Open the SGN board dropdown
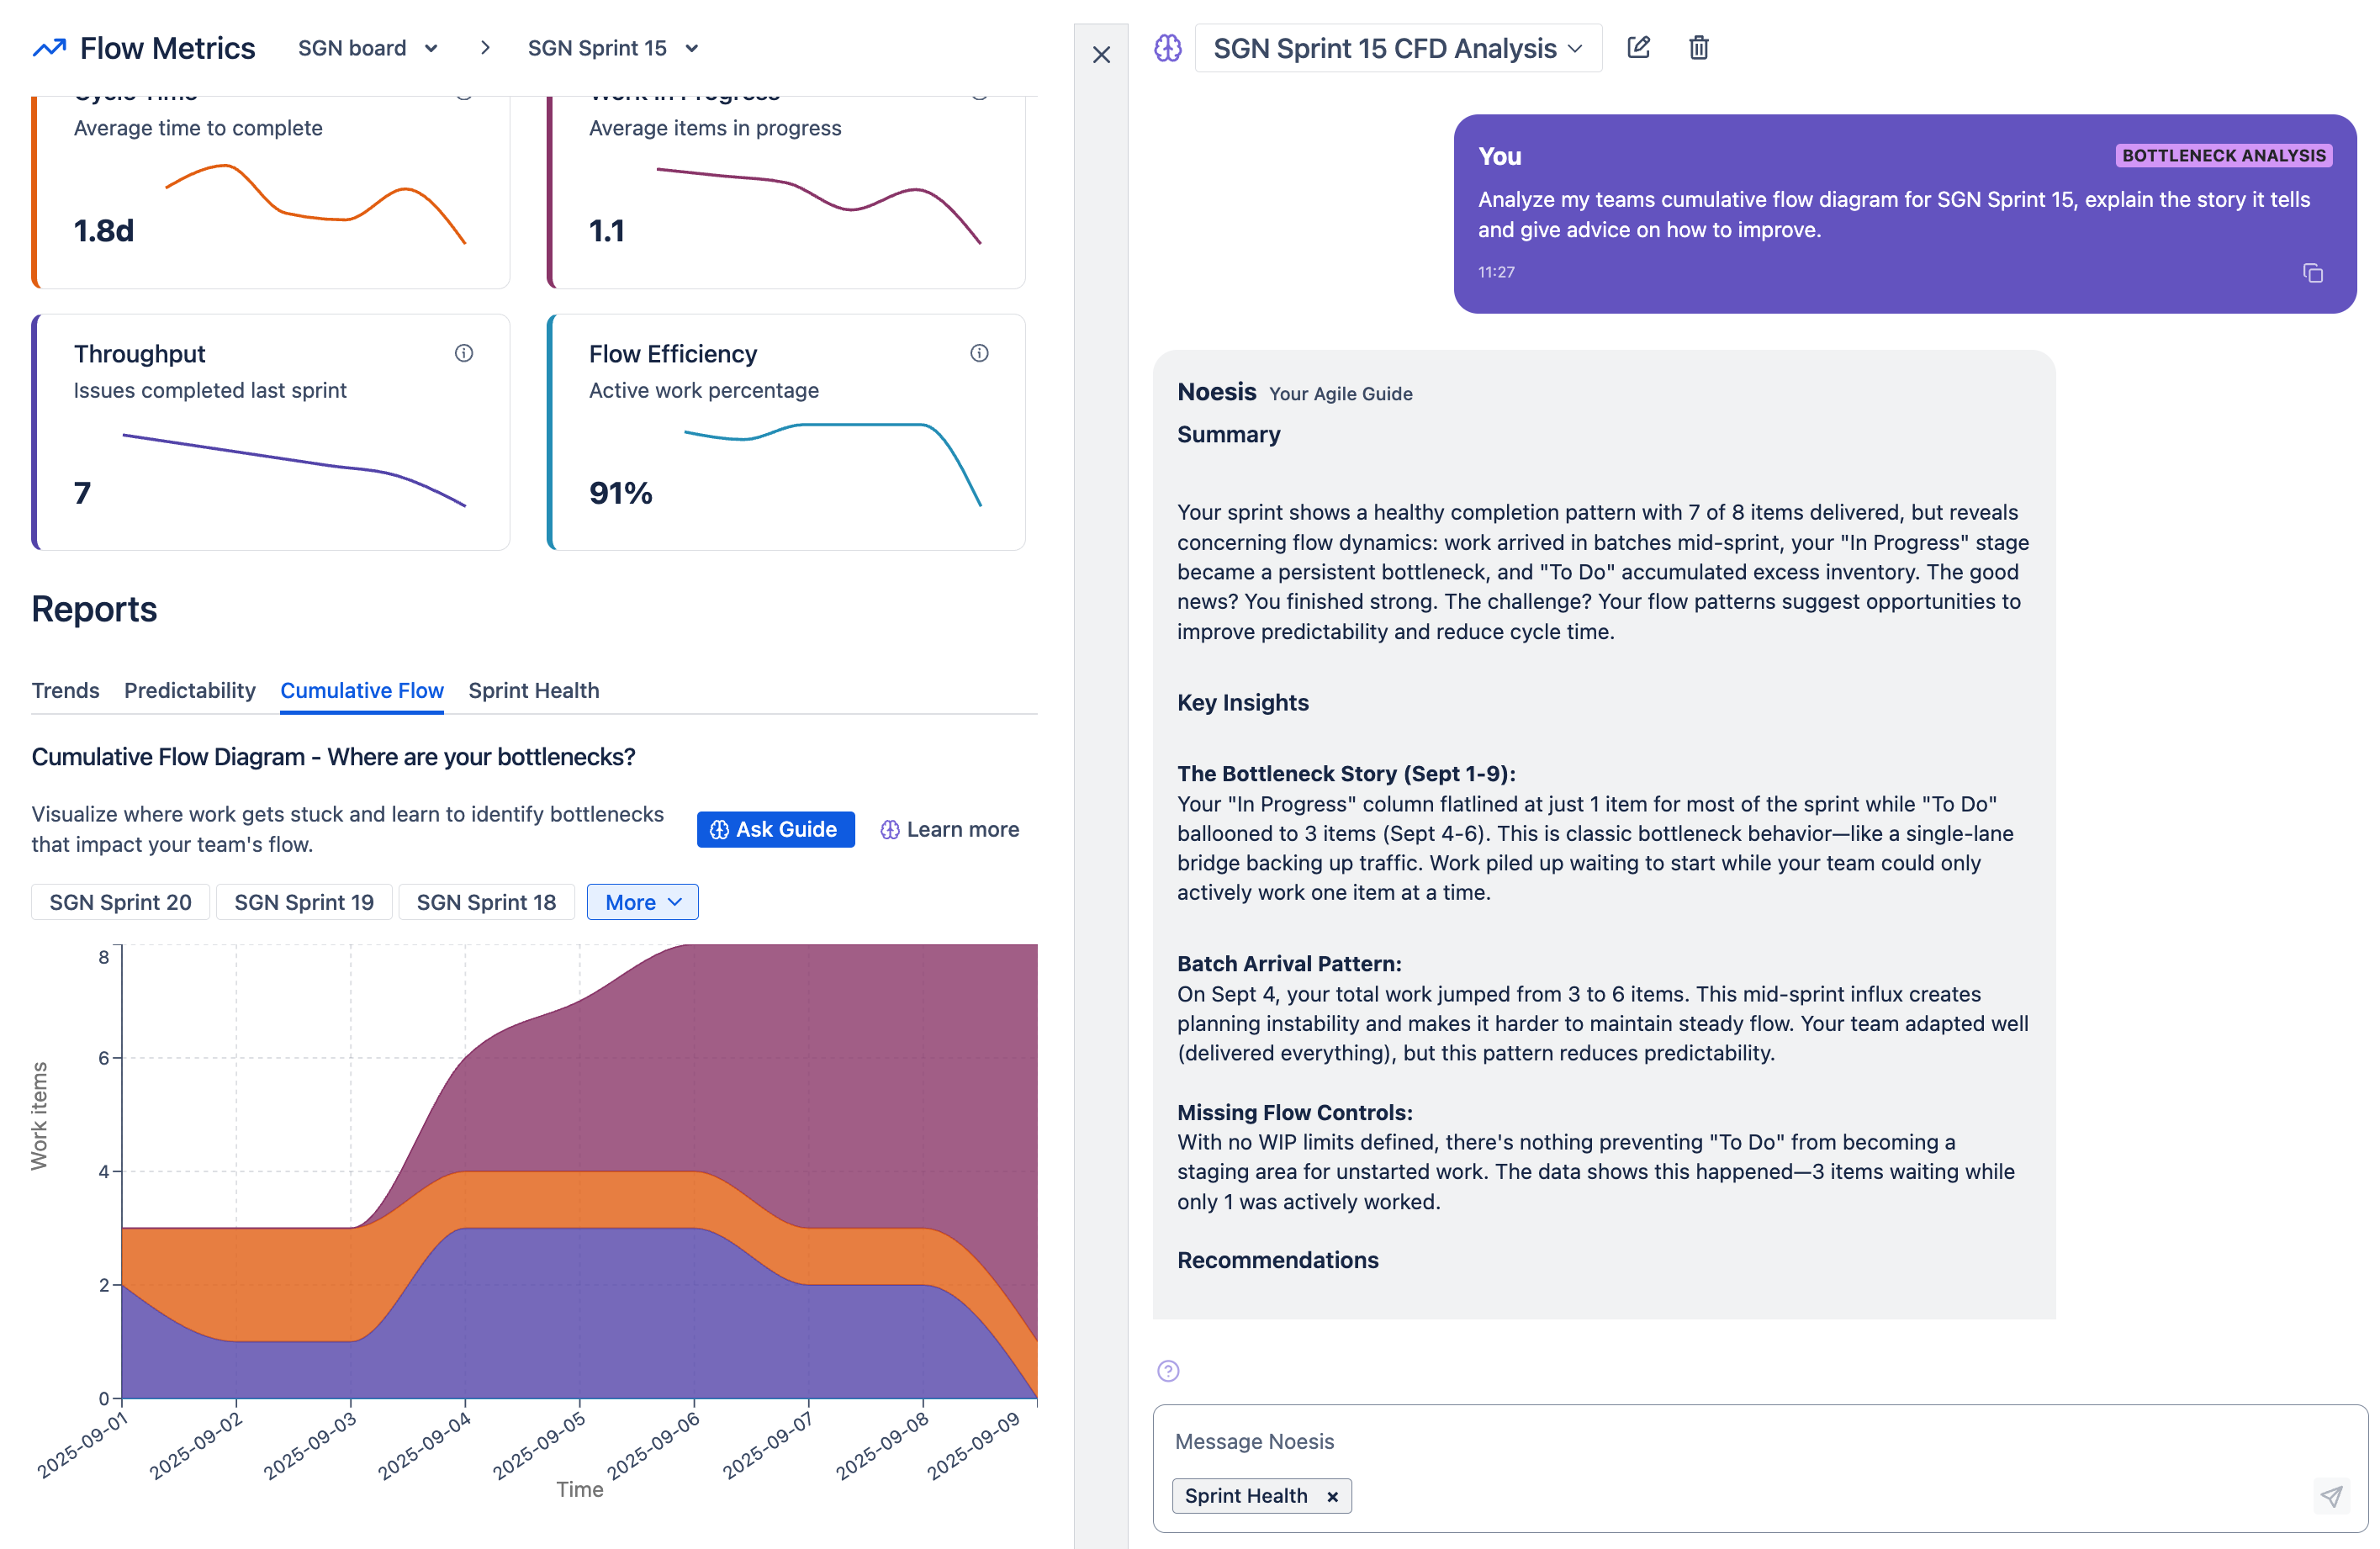 368,48
